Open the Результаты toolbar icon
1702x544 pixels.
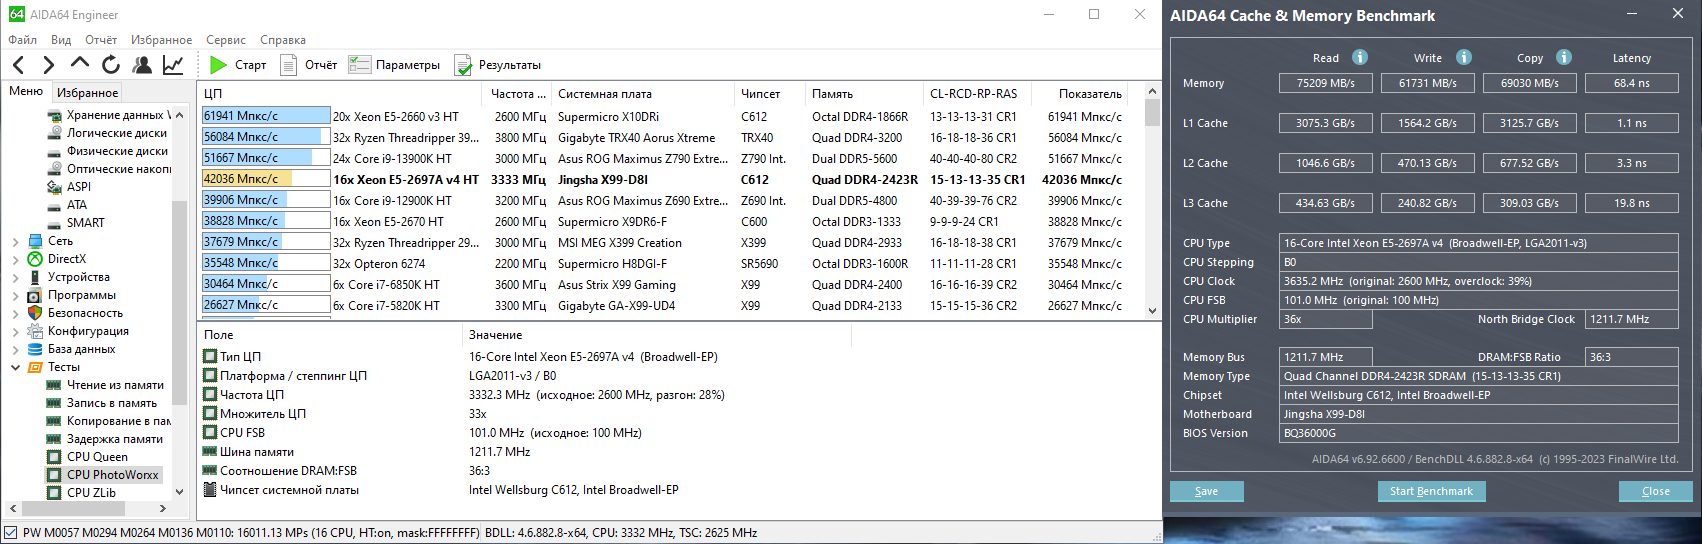tap(463, 65)
